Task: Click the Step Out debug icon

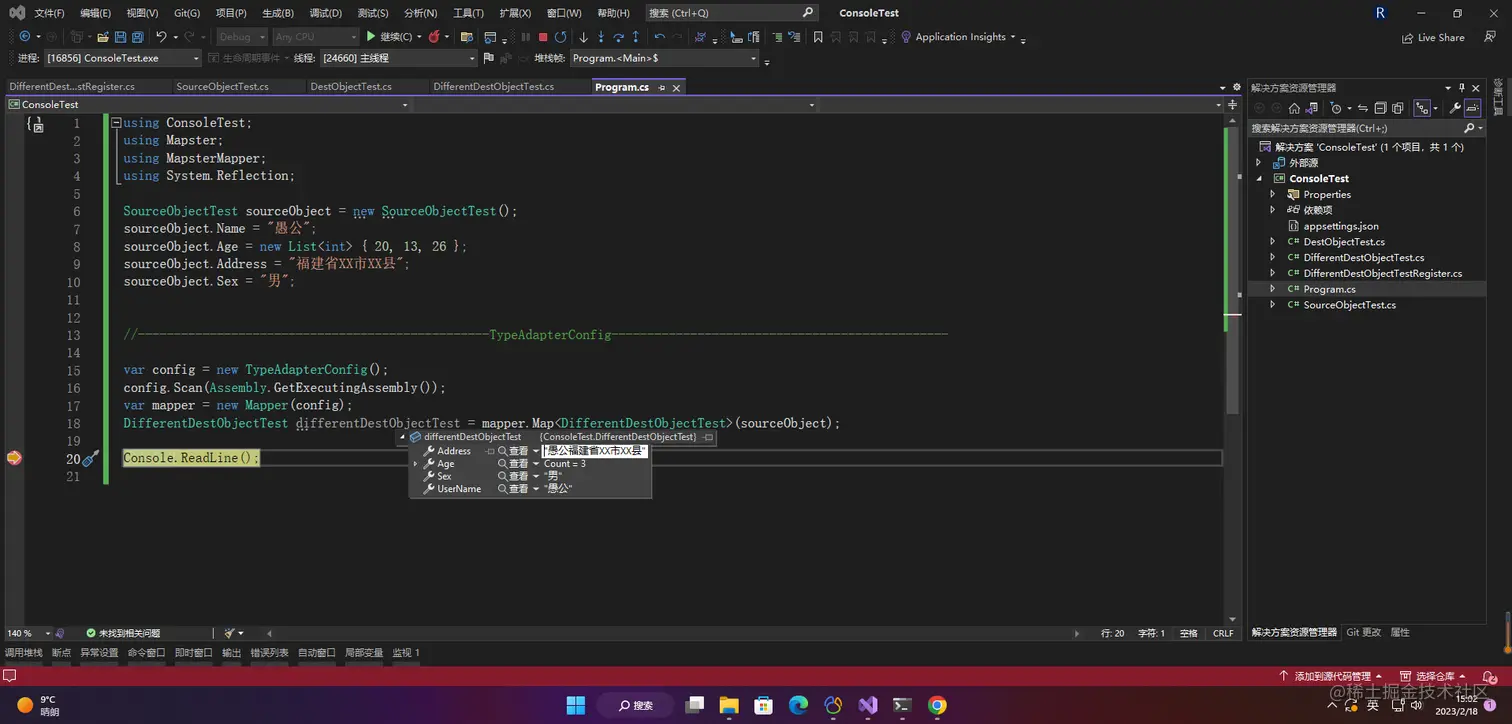Action: pos(636,37)
